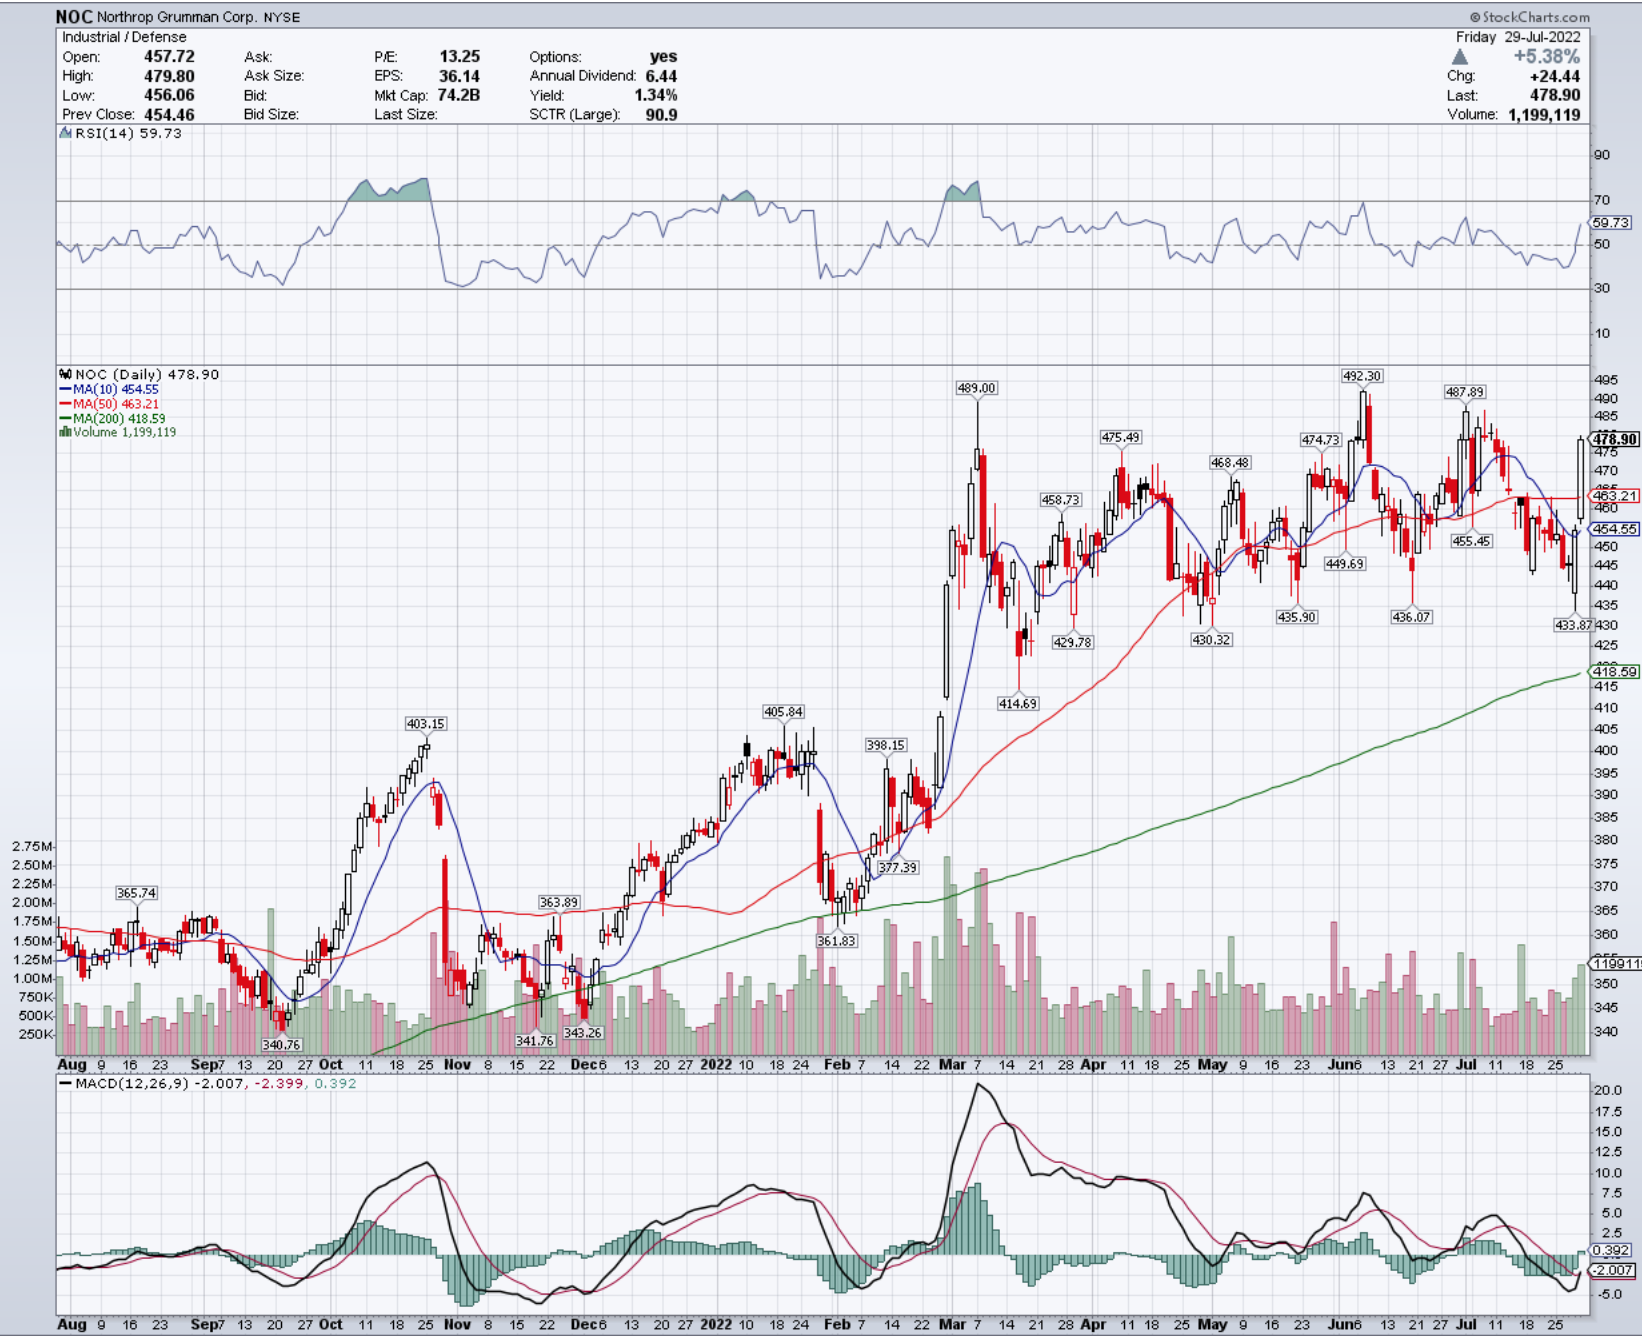The width and height of the screenshot is (1642, 1336).
Task: Click the Industrial / Defense sector label
Action: pyautogui.click(x=124, y=37)
